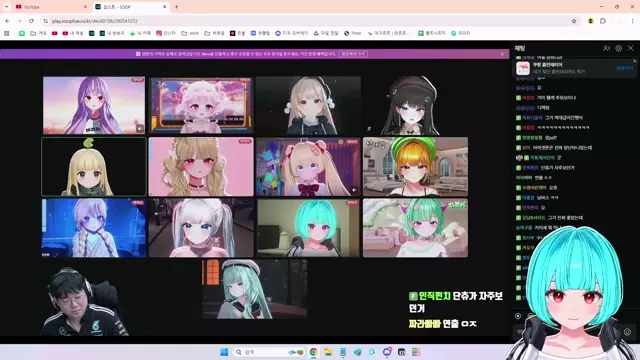Open the YouTube icon bookmark
The image size is (640, 360).
pyautogui.click(x=54, y=33)
